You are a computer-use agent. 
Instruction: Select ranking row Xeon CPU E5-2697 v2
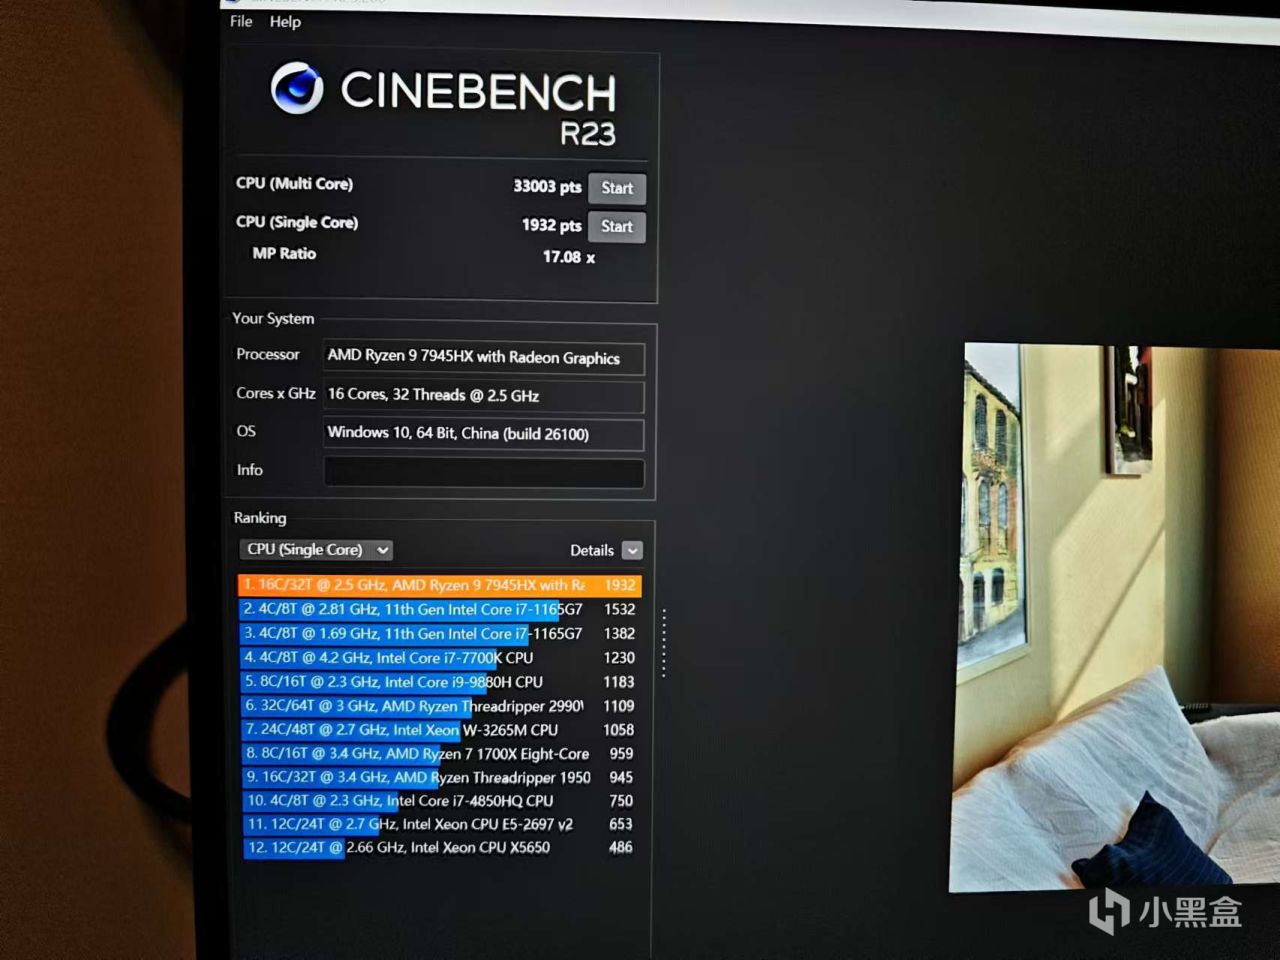[440, 824]
